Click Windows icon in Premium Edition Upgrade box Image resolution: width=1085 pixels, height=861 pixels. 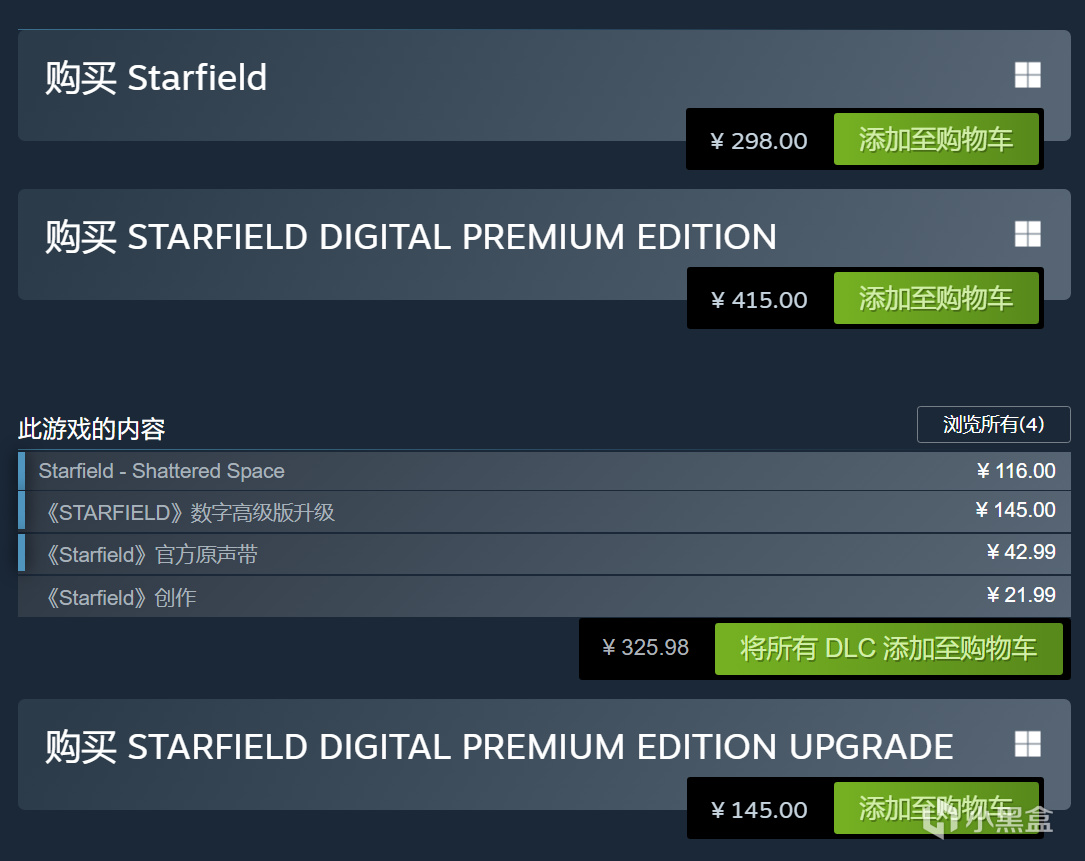tap(1028, 744)
